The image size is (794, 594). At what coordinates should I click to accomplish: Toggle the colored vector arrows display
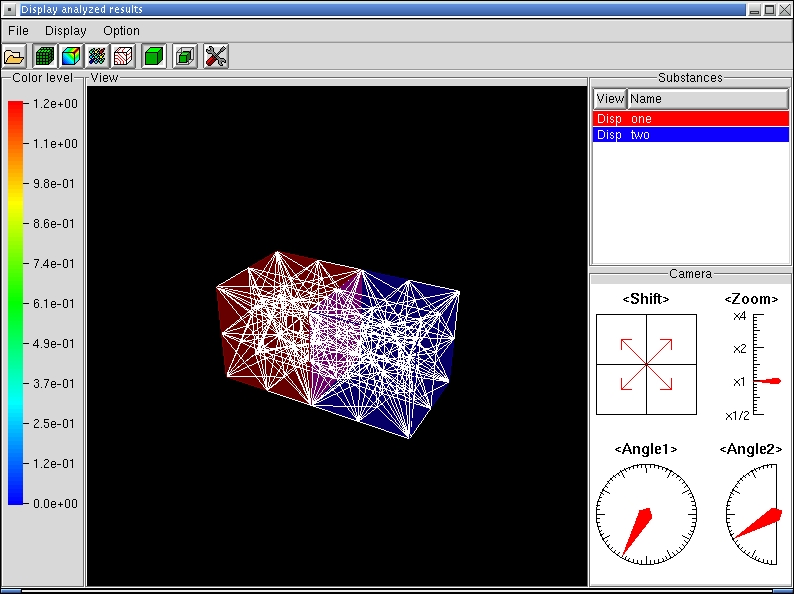(97, 56)
